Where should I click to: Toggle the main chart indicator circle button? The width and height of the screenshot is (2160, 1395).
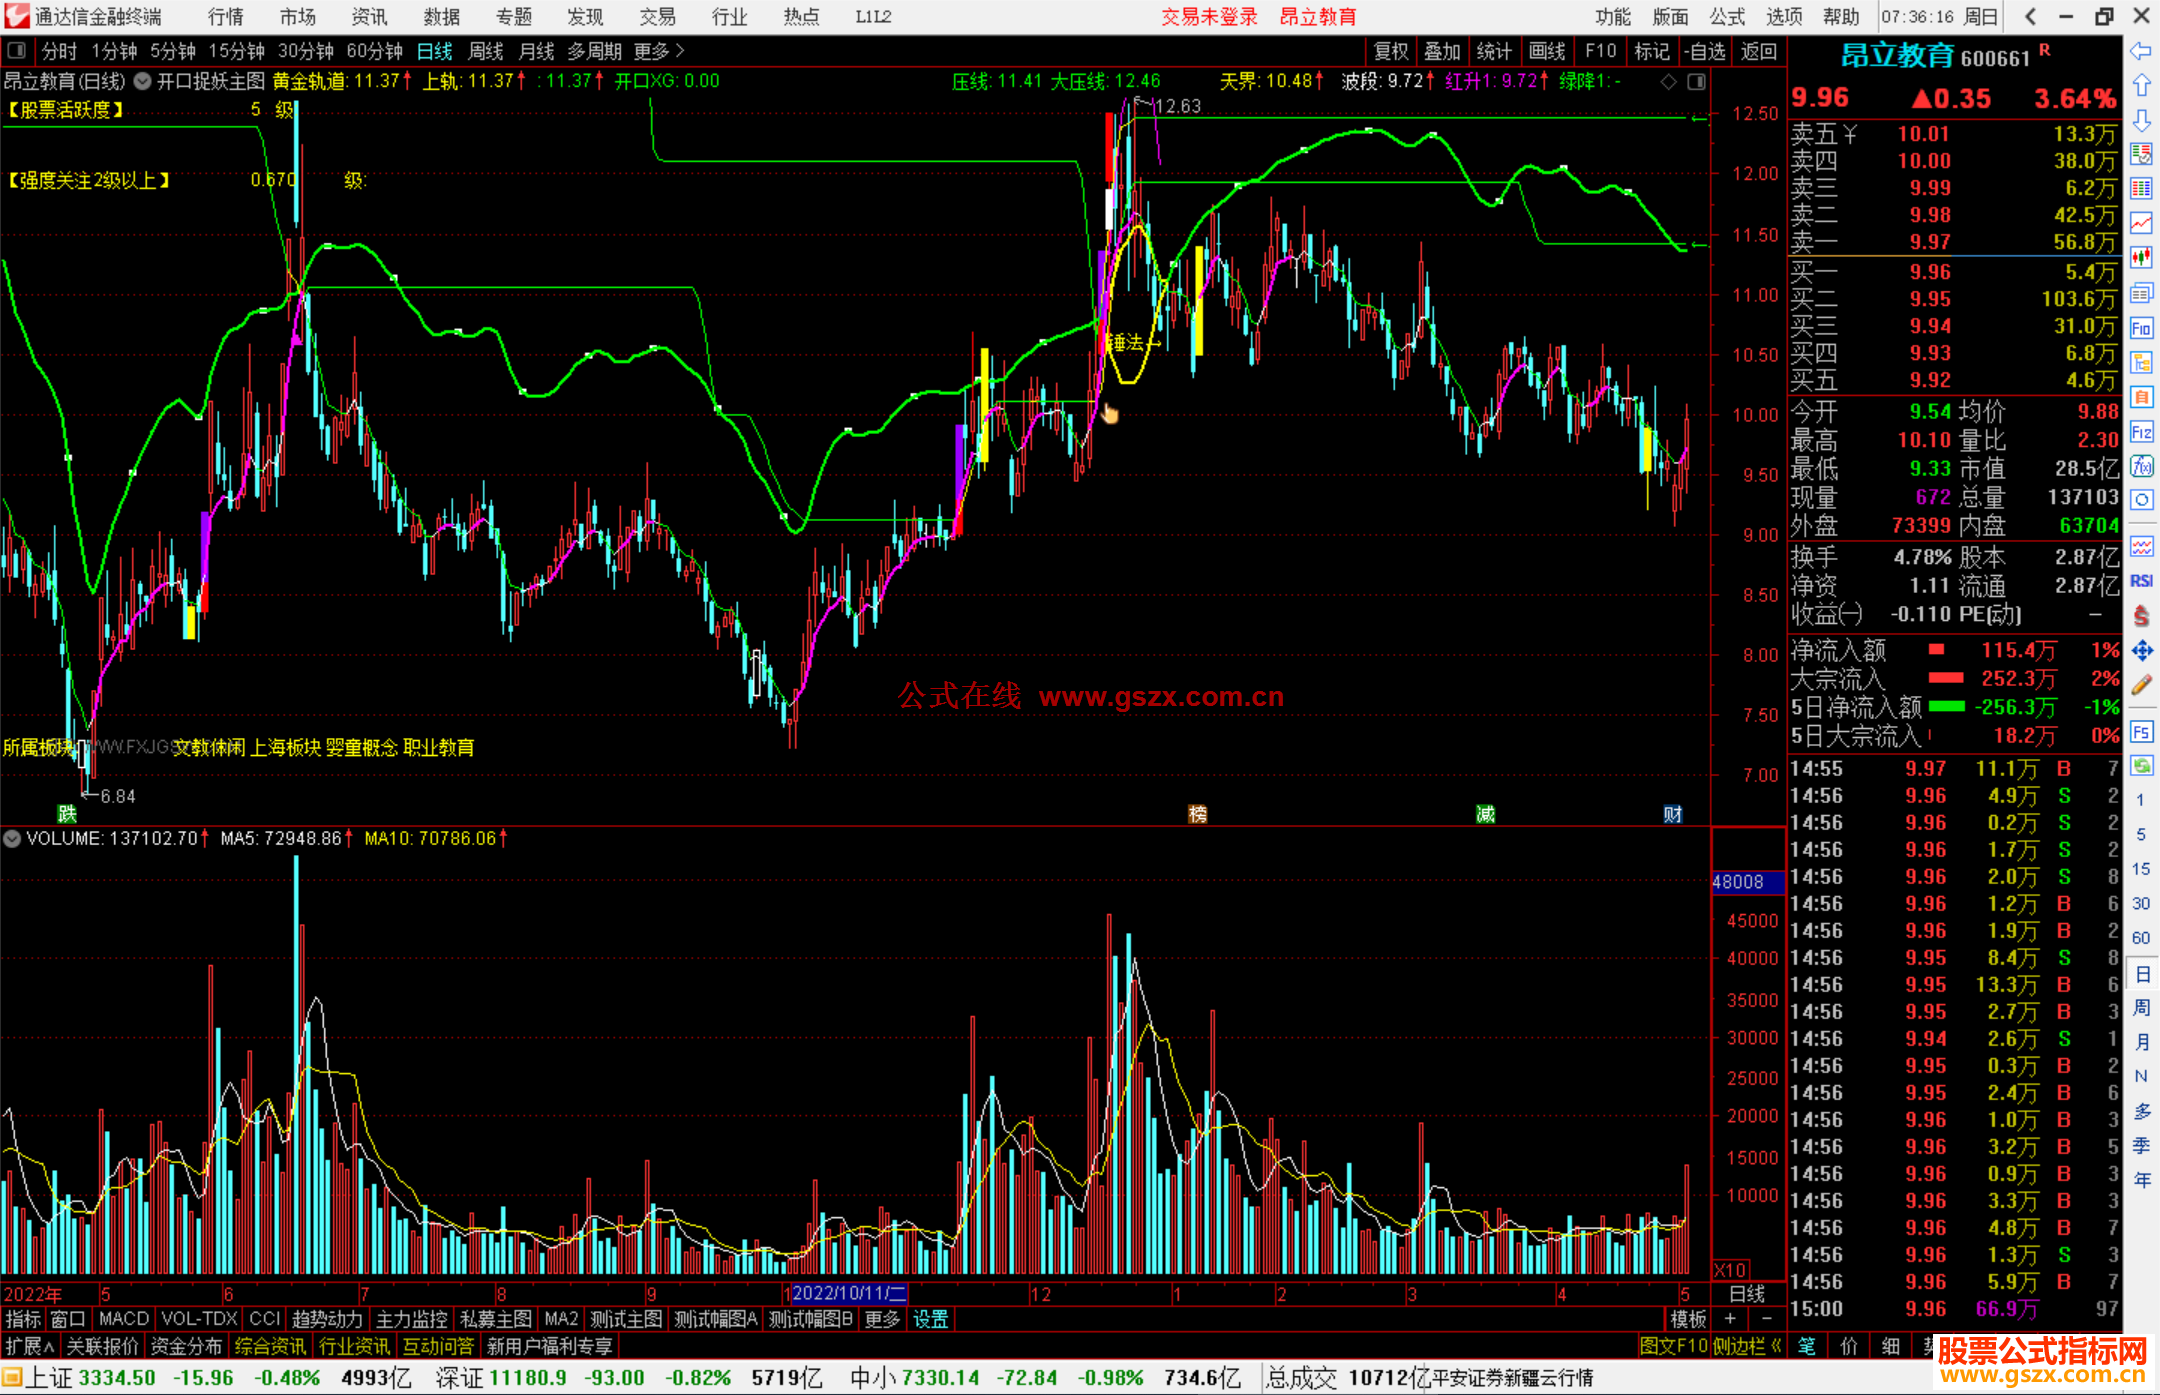click(x=143, y=81)
